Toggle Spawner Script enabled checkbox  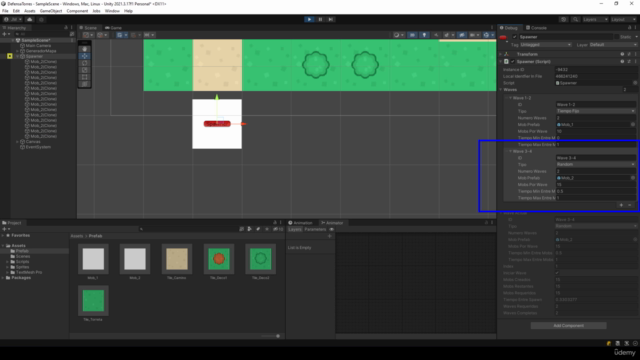coord(513,62)
